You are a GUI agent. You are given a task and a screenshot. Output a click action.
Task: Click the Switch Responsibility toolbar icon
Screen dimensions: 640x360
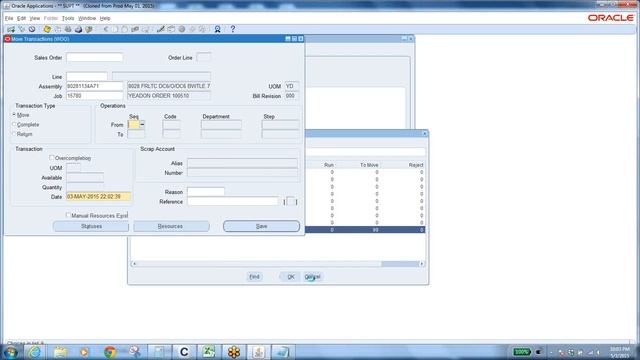tap(68, 29)
